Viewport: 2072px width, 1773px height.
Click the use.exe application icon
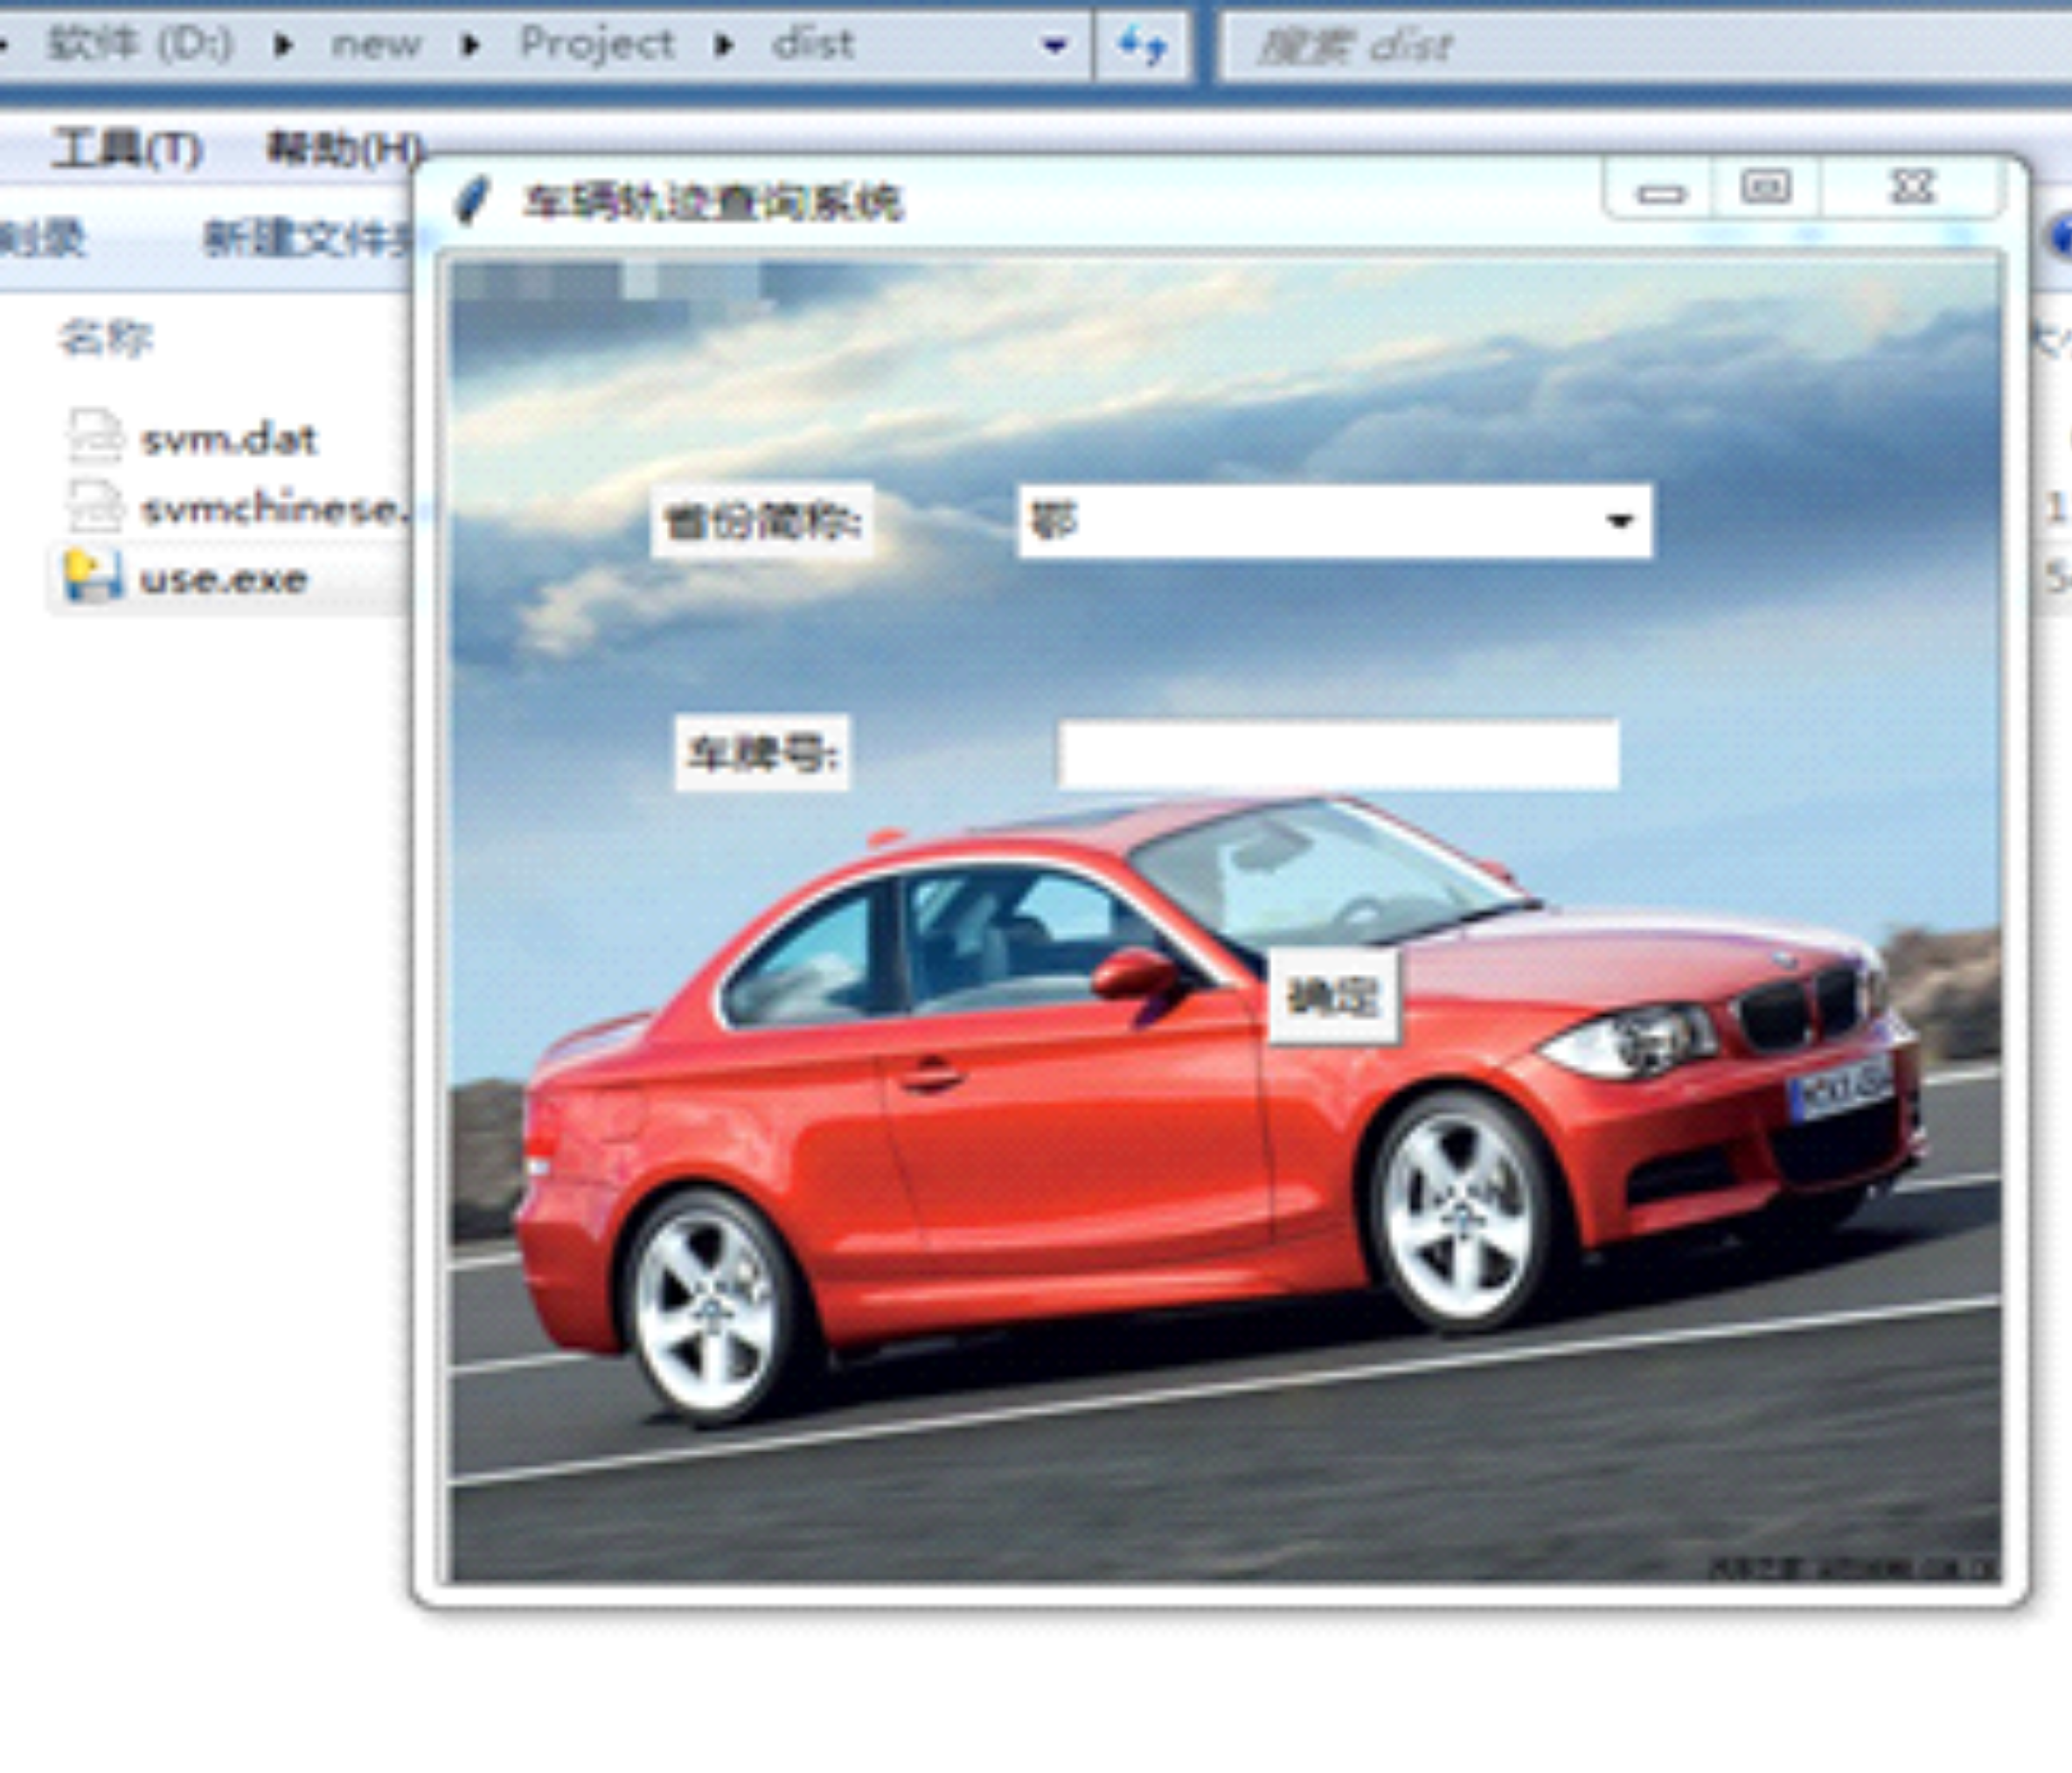tap(93, 578)
